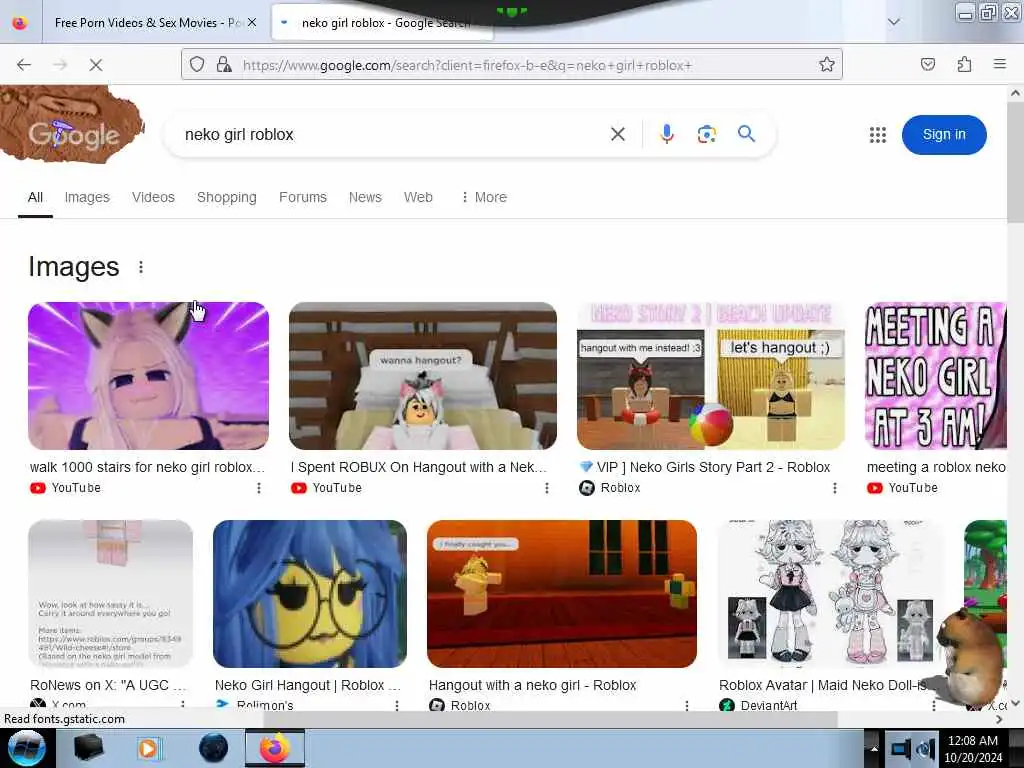The image size is (1024, 768).
Task: Click the Maid Neko Doll avatar thumbnail
Action: click(x=831, y=594)
